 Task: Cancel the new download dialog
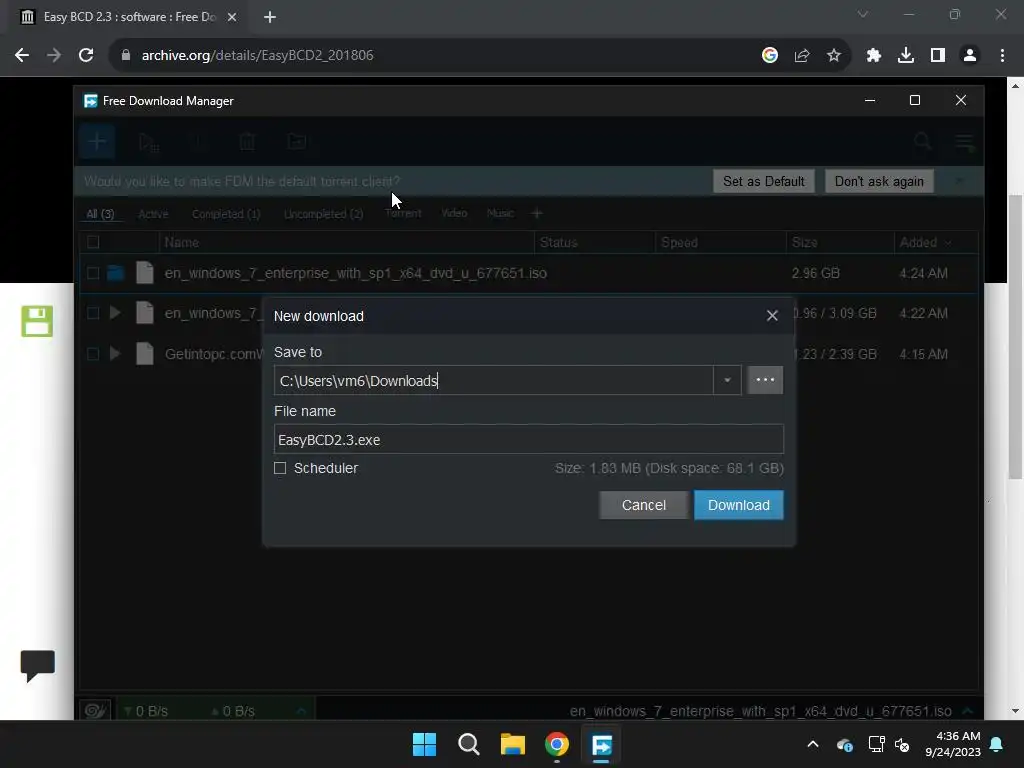[643, 505]
